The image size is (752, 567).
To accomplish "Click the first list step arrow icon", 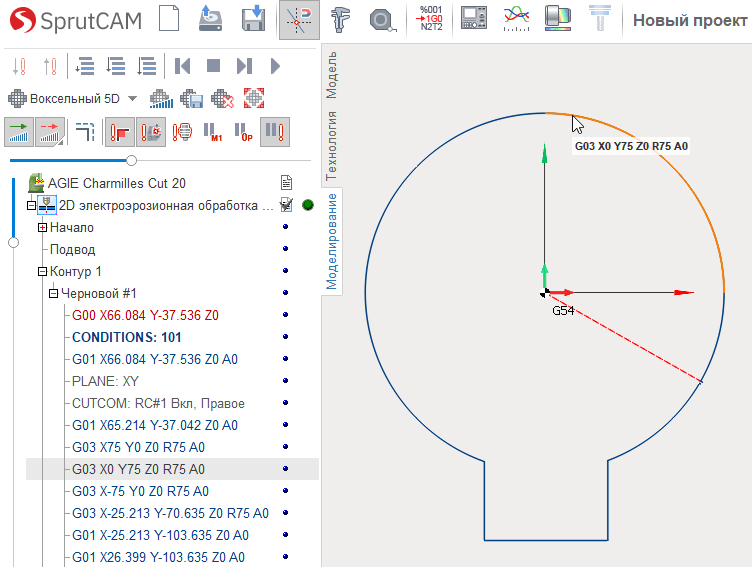I will [84, 66].
